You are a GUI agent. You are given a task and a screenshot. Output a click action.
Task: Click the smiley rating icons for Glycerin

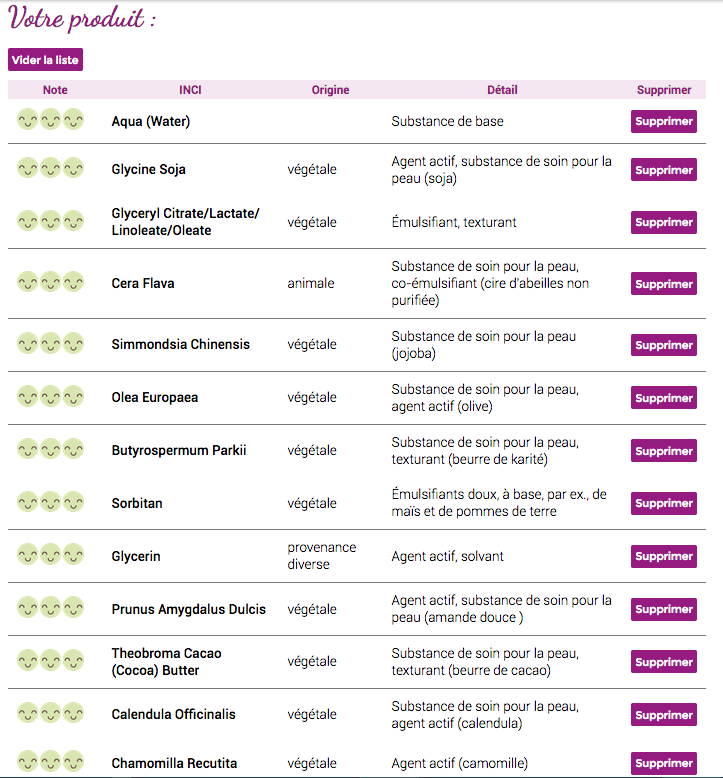(x=51, y=555)
